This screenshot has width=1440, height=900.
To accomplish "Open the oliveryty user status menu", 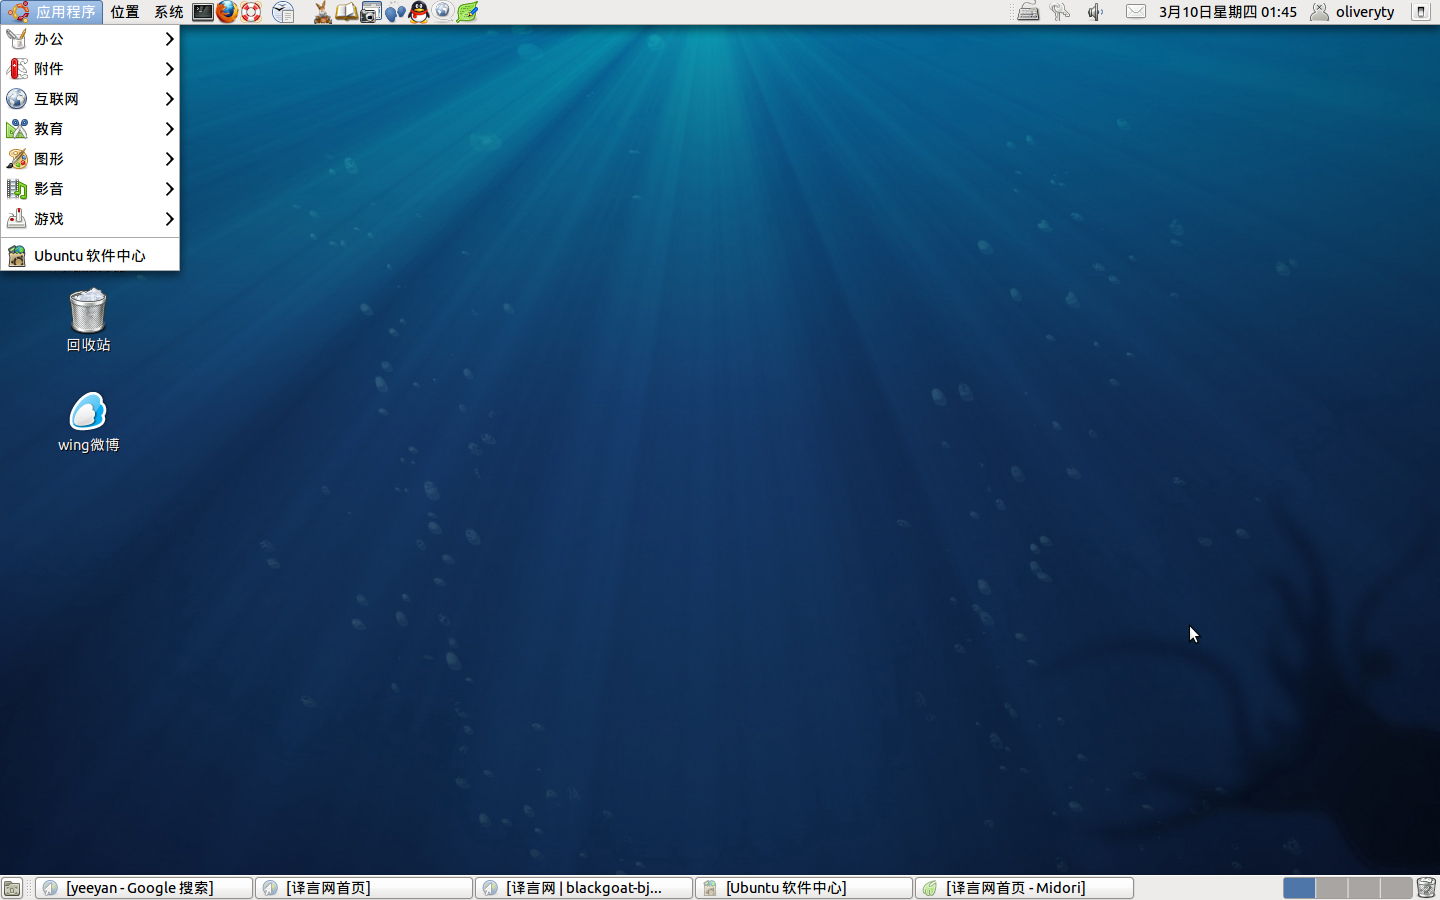I will [x=1353, y=12].
